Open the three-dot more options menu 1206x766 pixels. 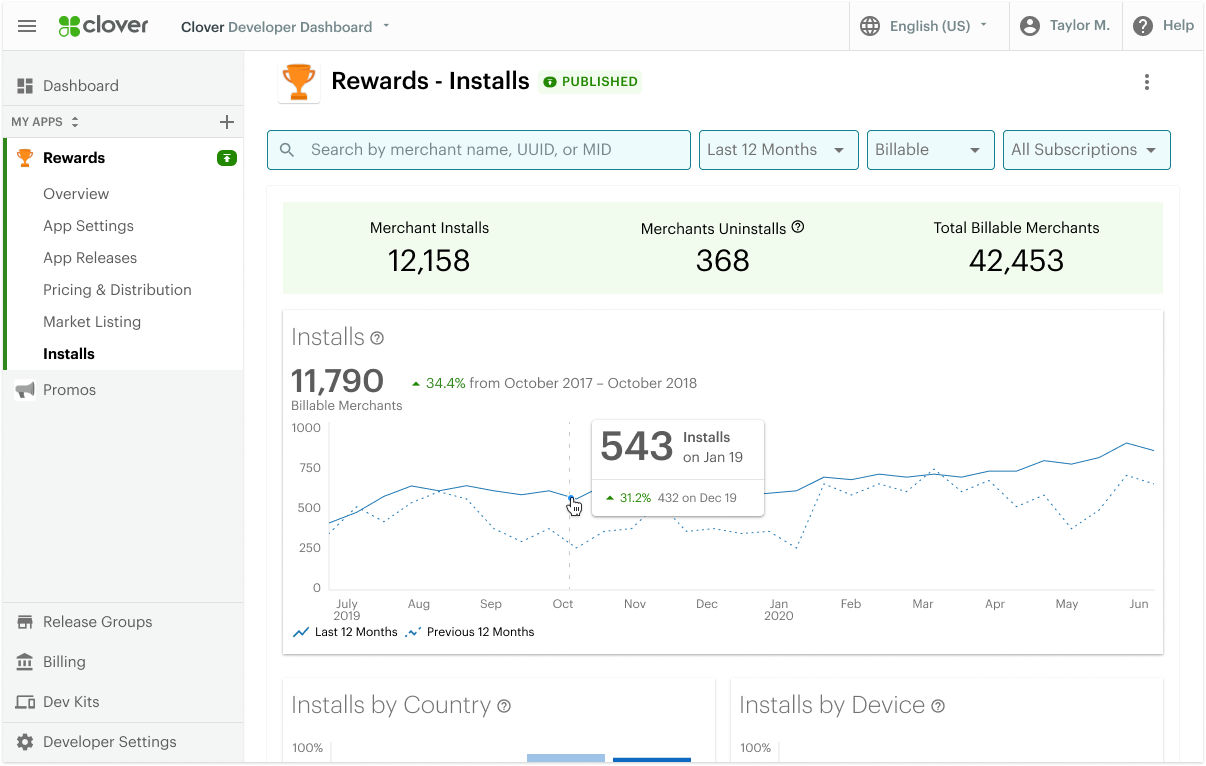tap(1147, 82)
